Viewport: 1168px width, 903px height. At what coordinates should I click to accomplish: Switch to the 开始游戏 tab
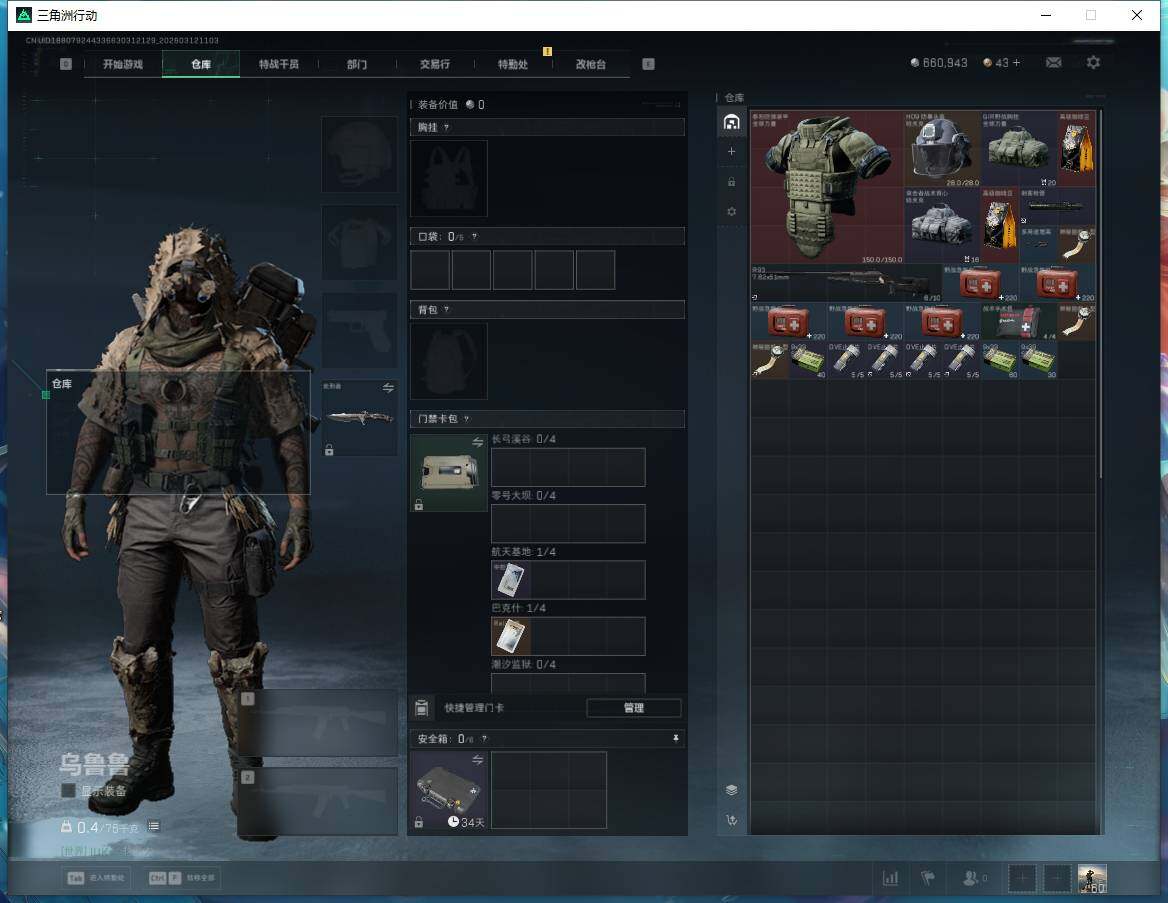coord(123,64)
